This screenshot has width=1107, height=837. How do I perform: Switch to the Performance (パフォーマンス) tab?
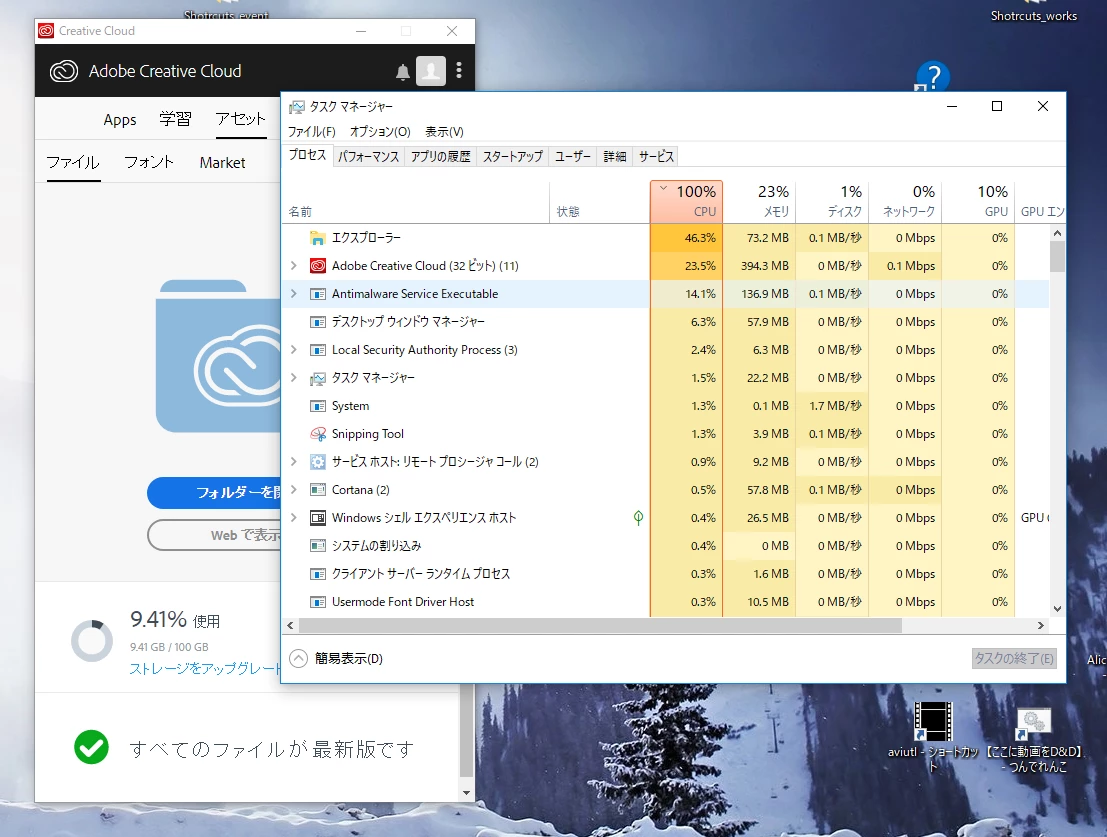pos(368,157)
